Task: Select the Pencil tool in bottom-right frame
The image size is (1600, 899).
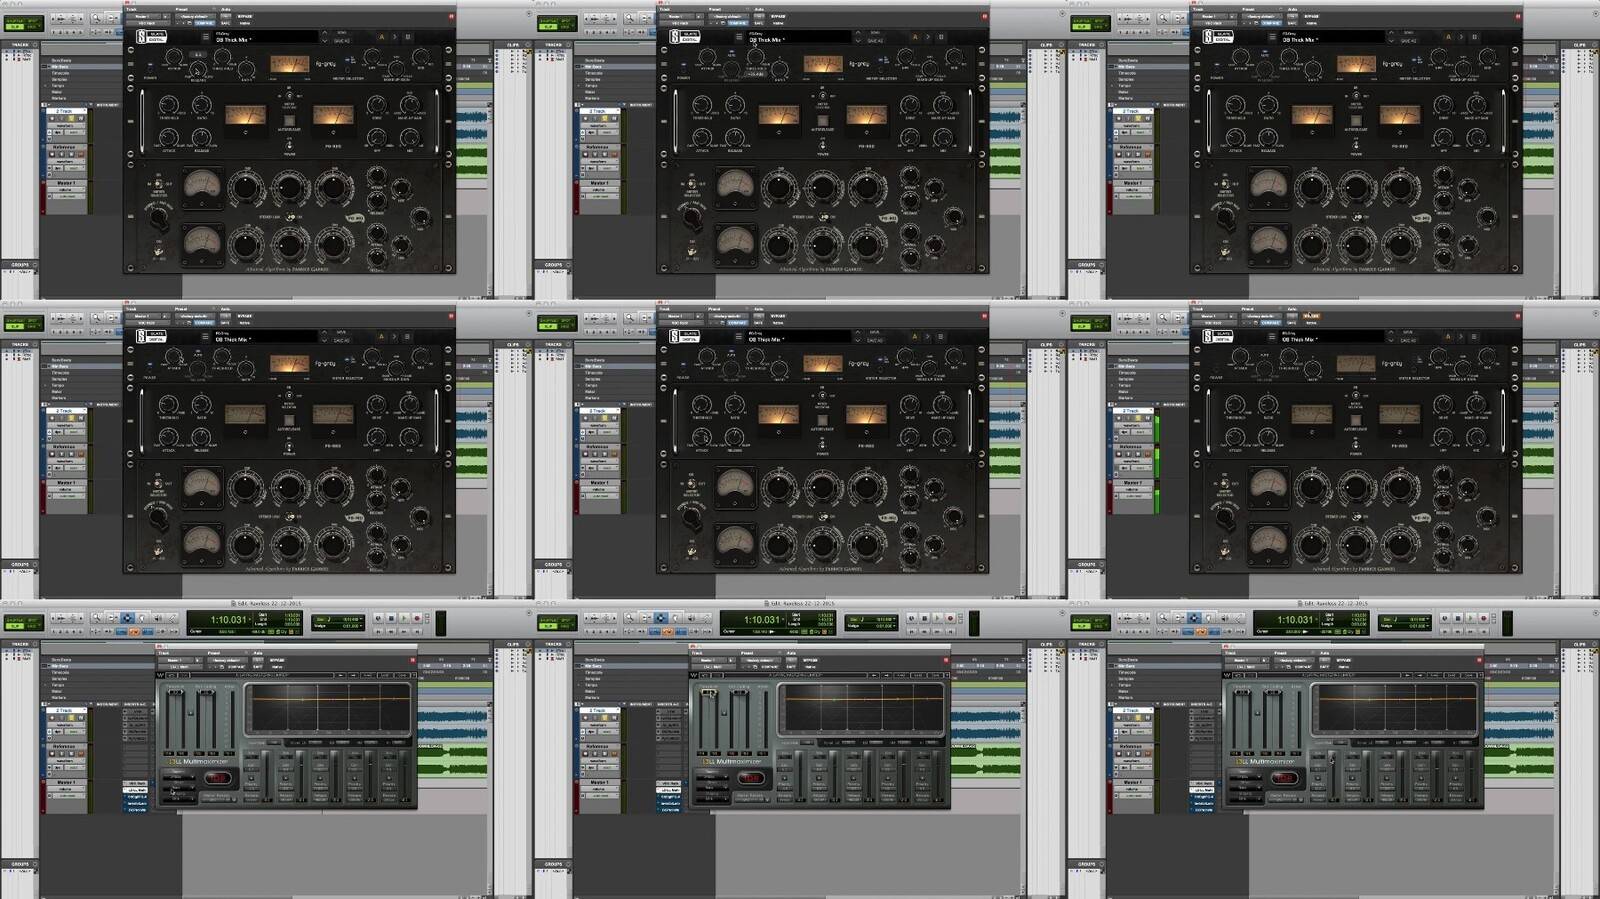Action: point(1238,617)
